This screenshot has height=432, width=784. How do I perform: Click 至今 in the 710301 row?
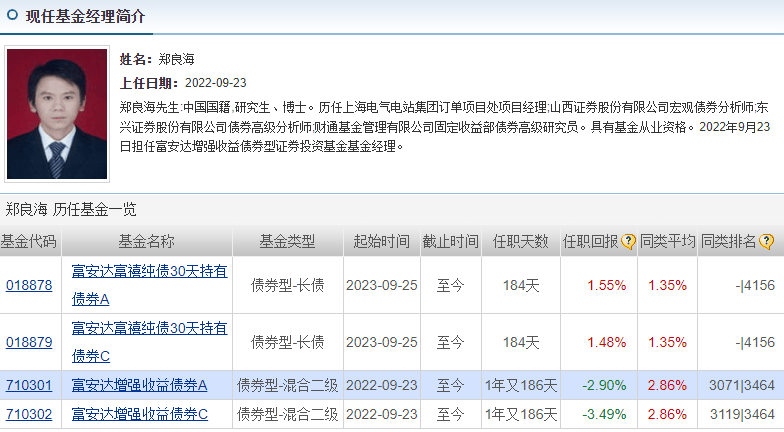[450, 385]
